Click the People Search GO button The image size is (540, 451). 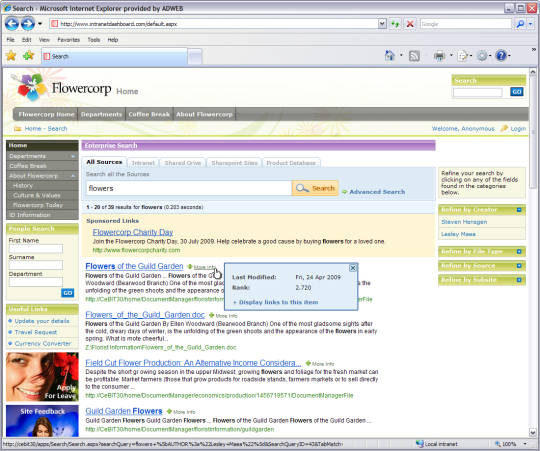click(68, 293)
